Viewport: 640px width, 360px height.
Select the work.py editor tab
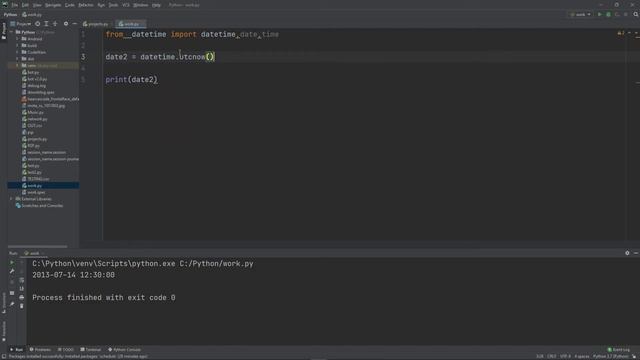131,24
